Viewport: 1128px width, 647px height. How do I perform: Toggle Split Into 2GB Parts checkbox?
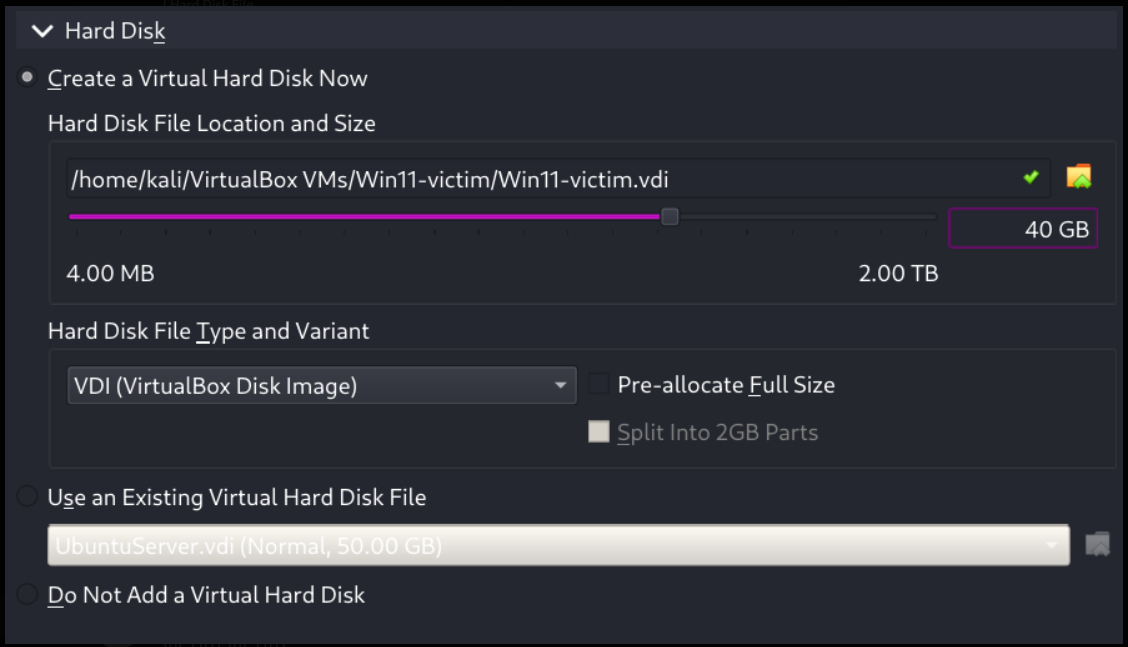pyautogui.click(x=599, y=433)
